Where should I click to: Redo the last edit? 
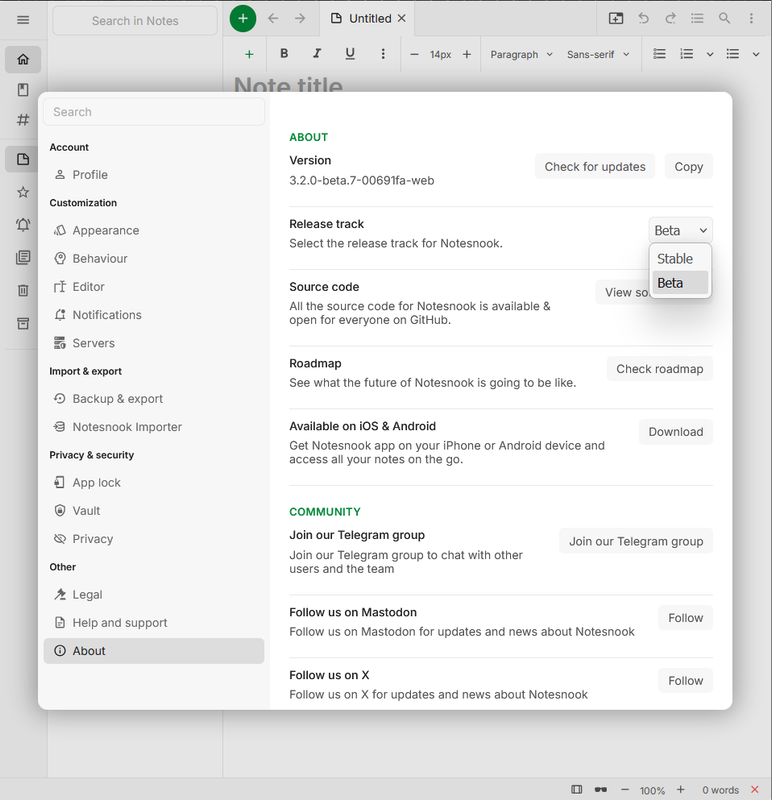point(670,18)
